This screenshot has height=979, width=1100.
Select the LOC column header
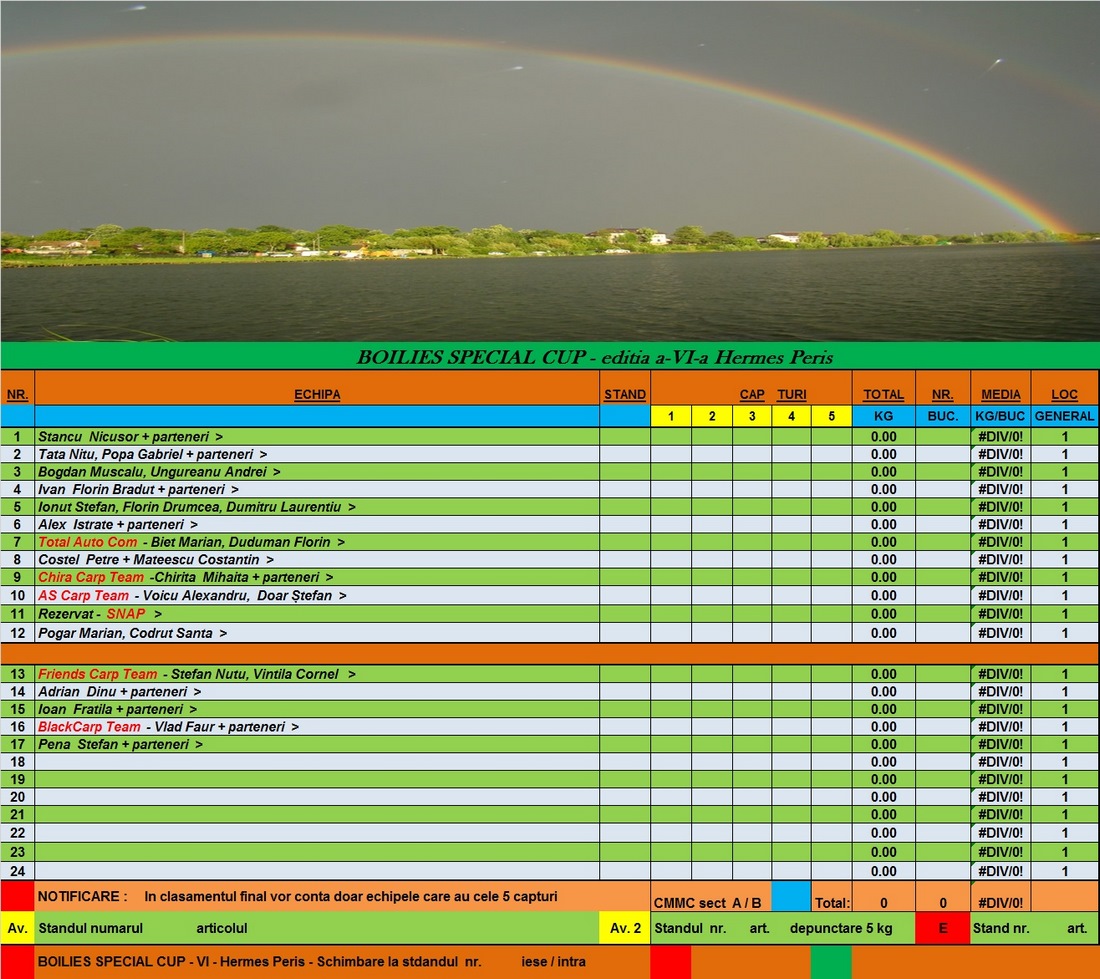tap(1064, 395)
